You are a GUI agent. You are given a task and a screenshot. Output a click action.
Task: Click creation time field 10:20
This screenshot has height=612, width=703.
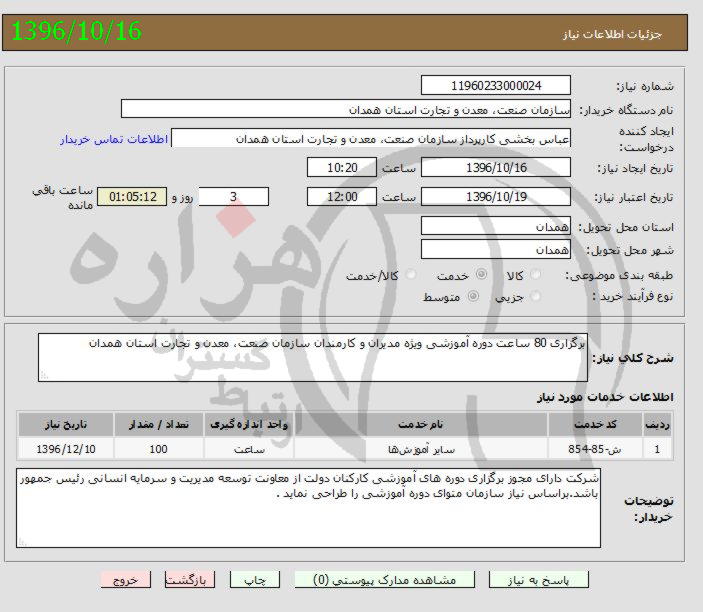(342, 167)
